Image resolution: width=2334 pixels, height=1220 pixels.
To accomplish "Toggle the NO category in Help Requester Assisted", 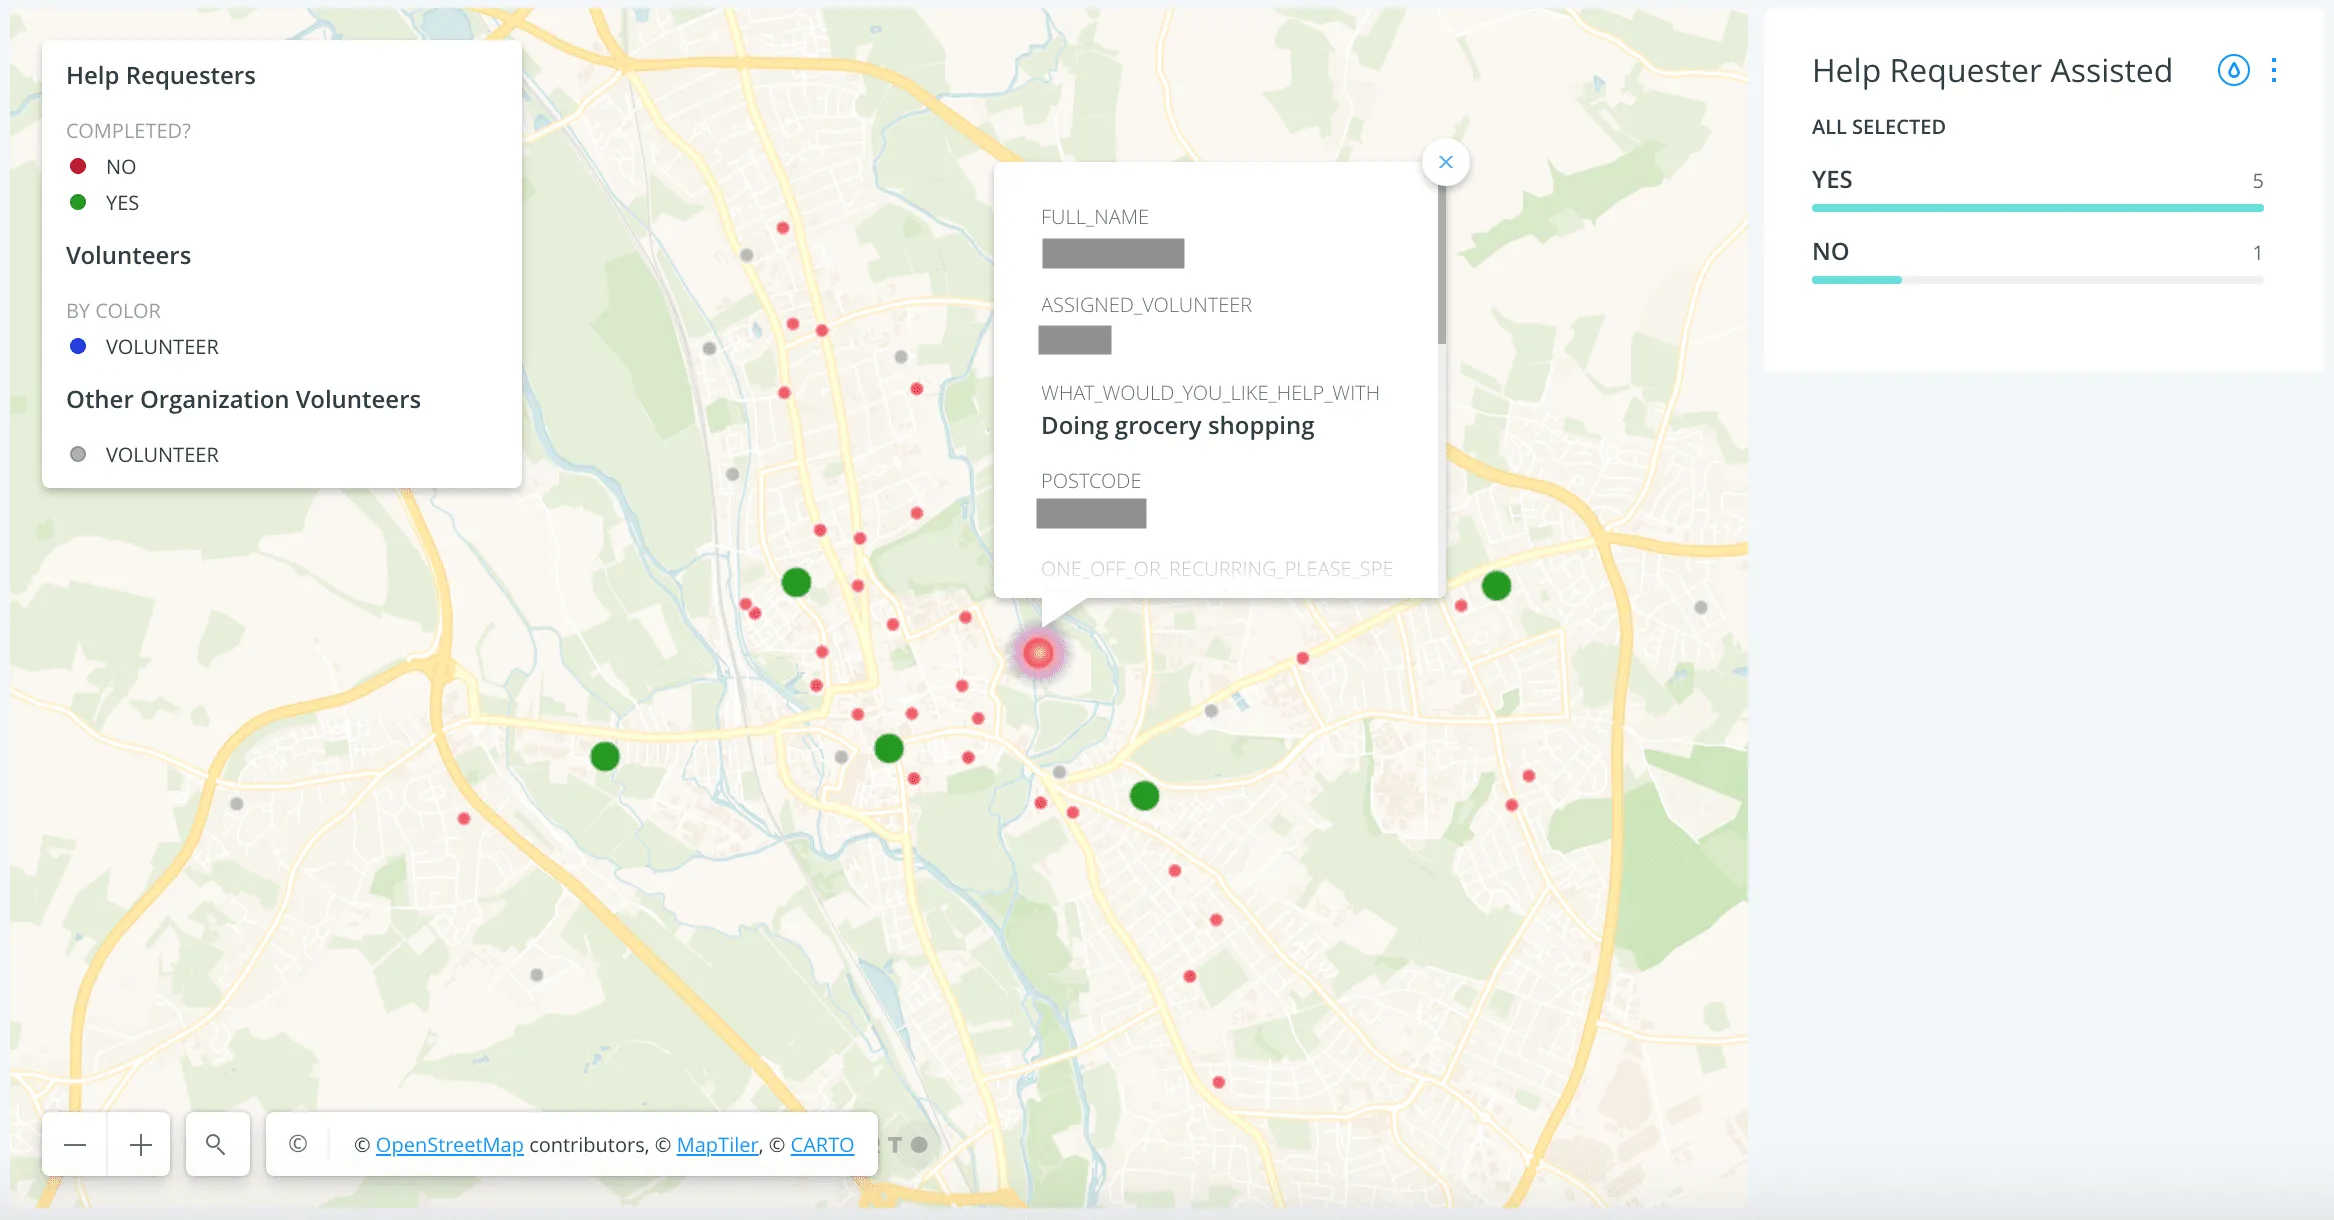I will (1830, 252).
